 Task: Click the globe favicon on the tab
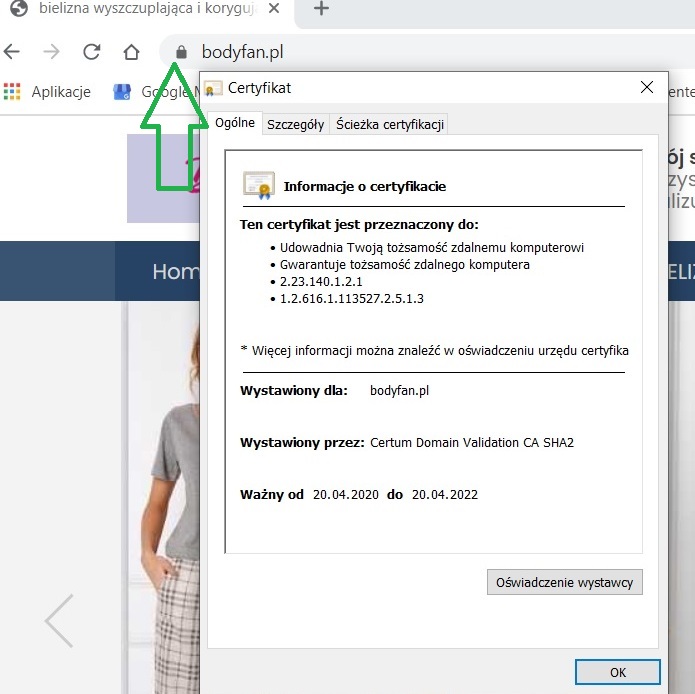[x=19, y=8]
